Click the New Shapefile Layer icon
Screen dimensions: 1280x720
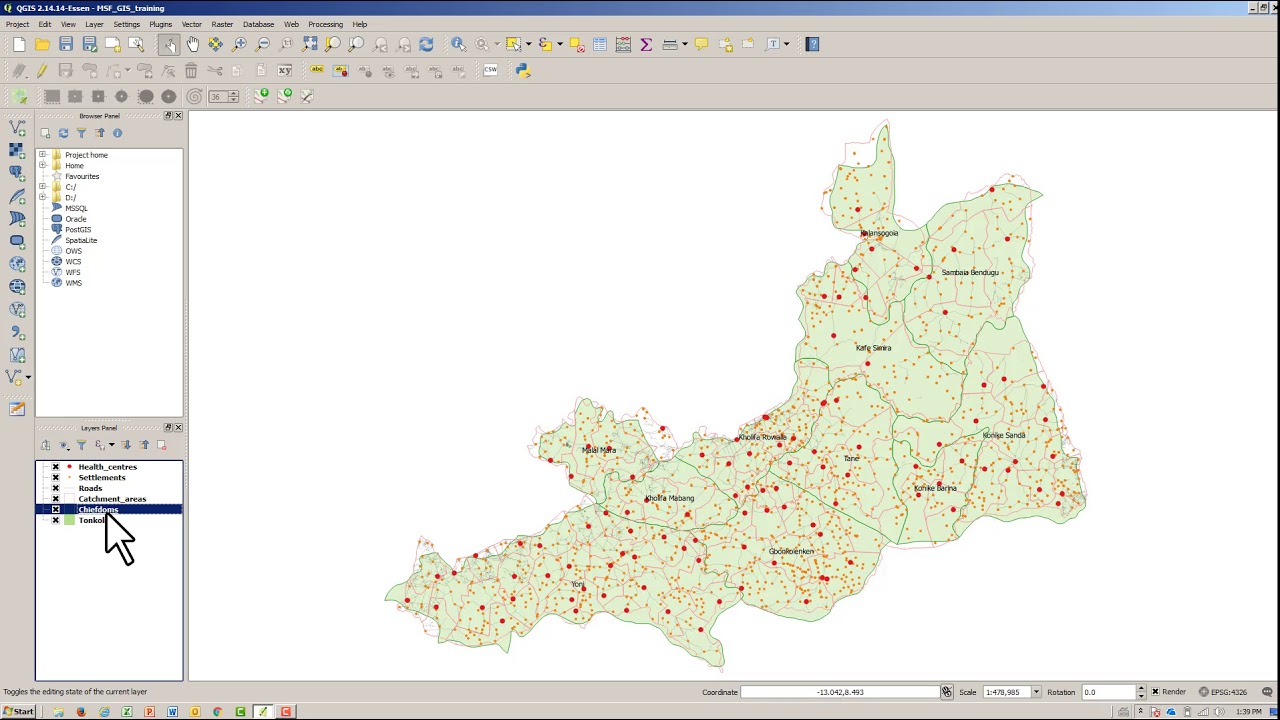[x=16, y=377]
